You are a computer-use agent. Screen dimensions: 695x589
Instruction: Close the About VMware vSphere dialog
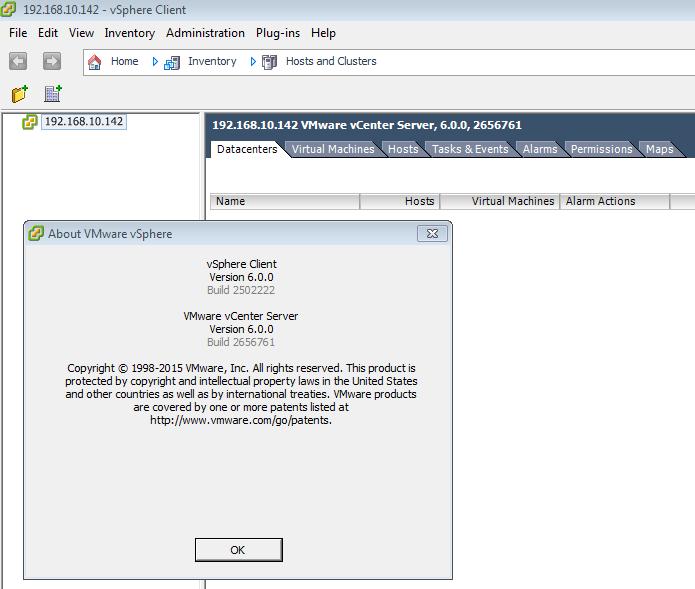(432, 234)
